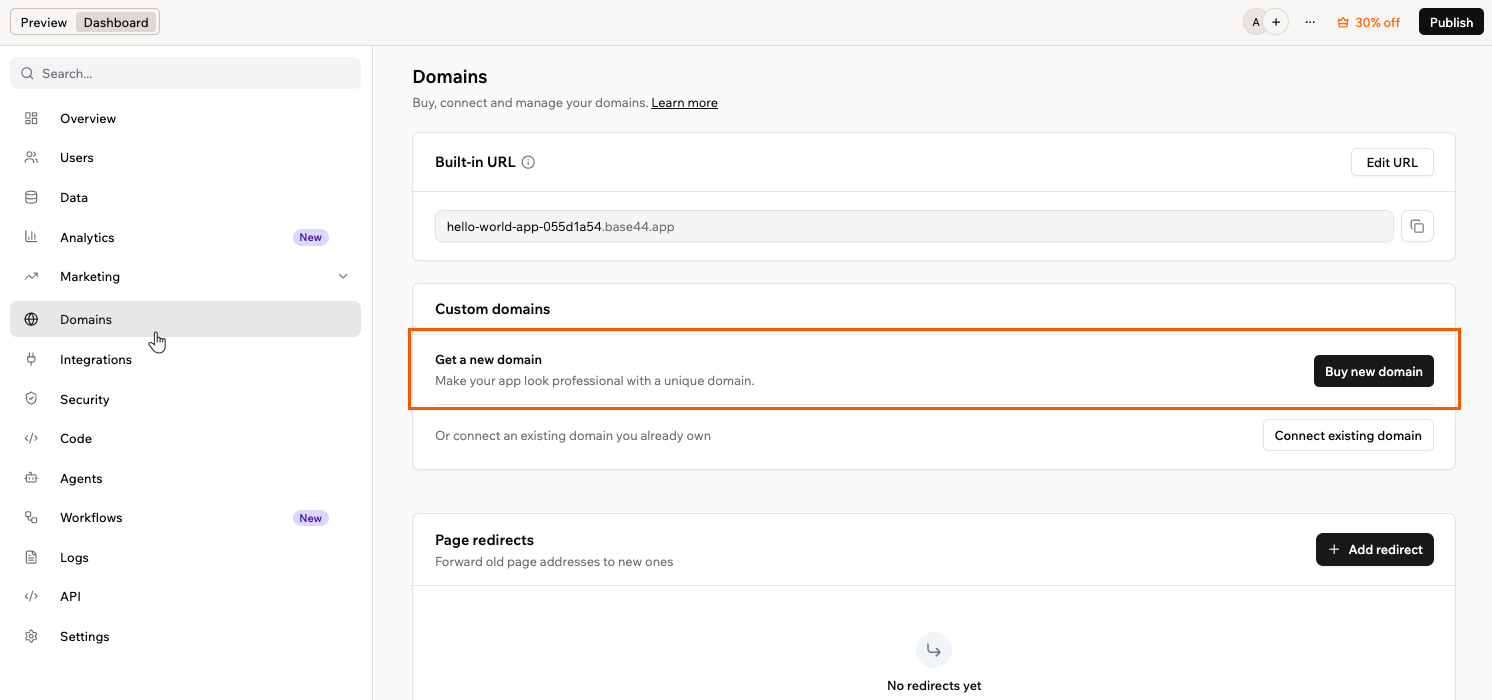The width and height of the screenshot is (1492, 700).
Task: Switch to the Dashboard tab
Action: [x=116, y=22]
